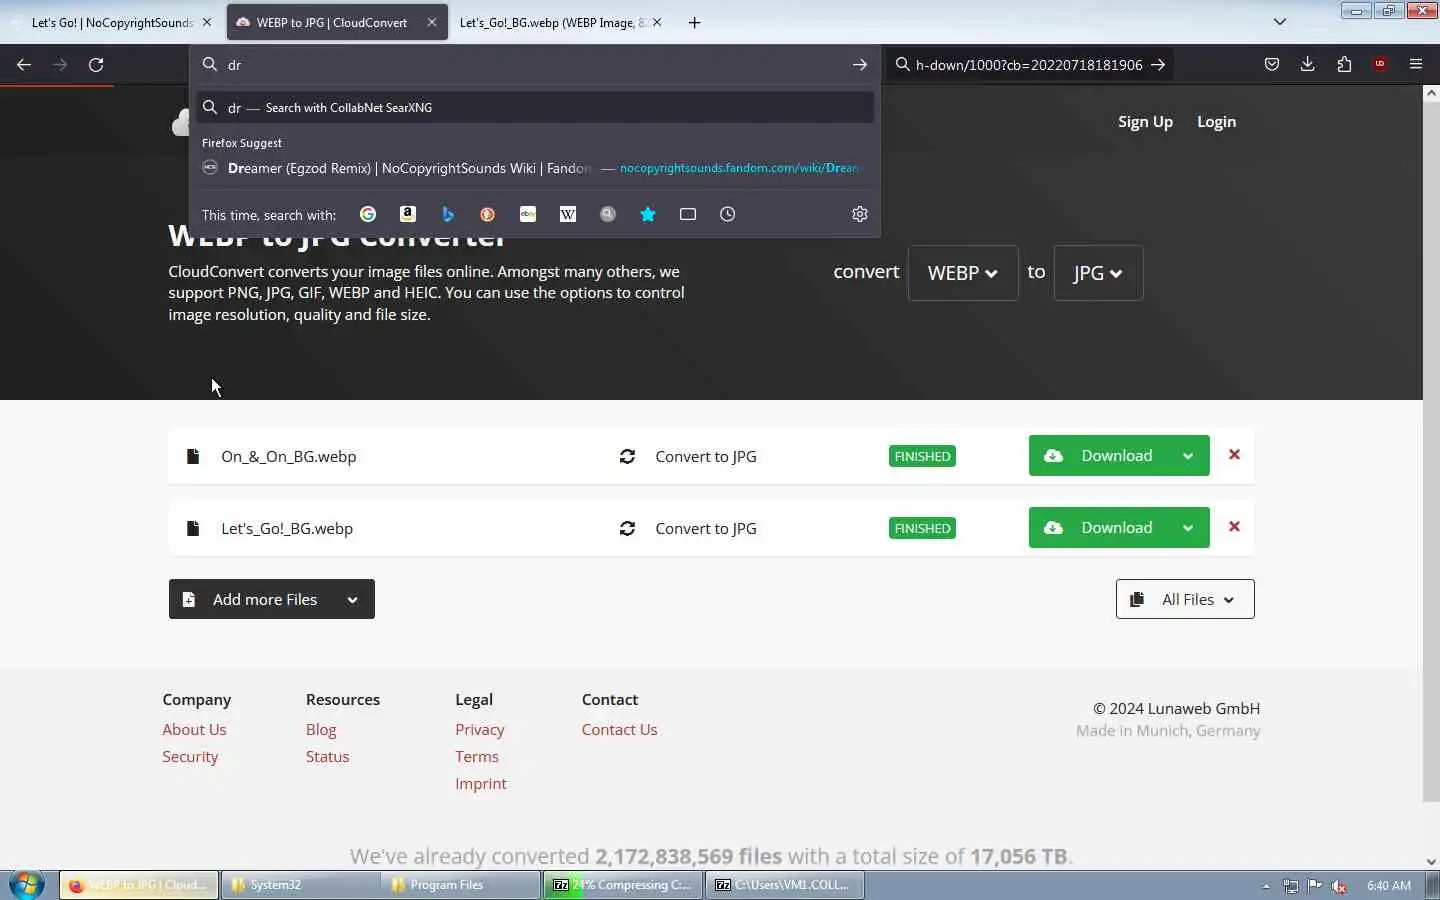Open the Imprint footer link
Image resolution: width=1440 pixels, height=900 pixels.
coord(481,784)
